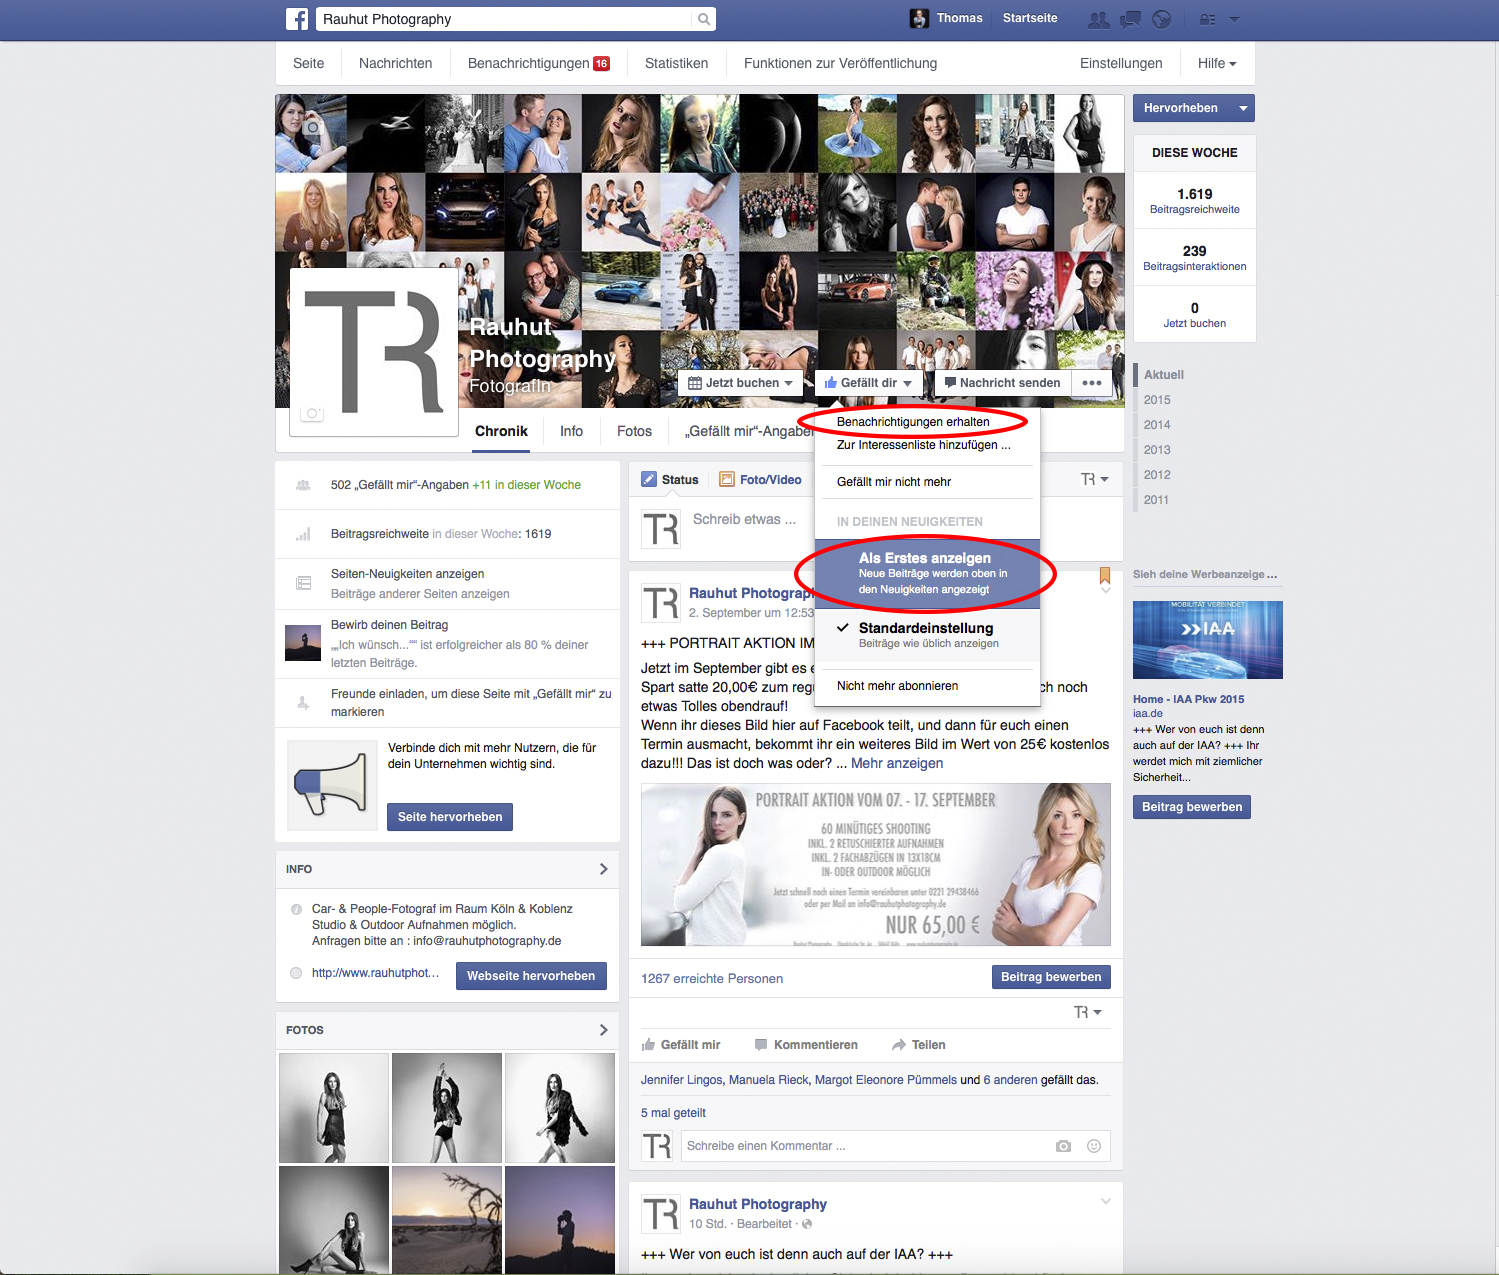Click the Nachricht senden button
This screenshot has height=1275, width=1499.
(x=1002, y=383)
